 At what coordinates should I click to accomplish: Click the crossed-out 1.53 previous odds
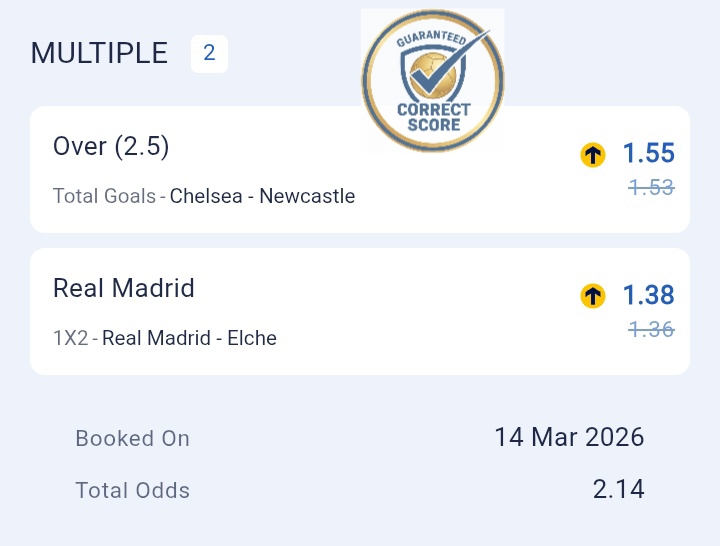coord(651,186)
